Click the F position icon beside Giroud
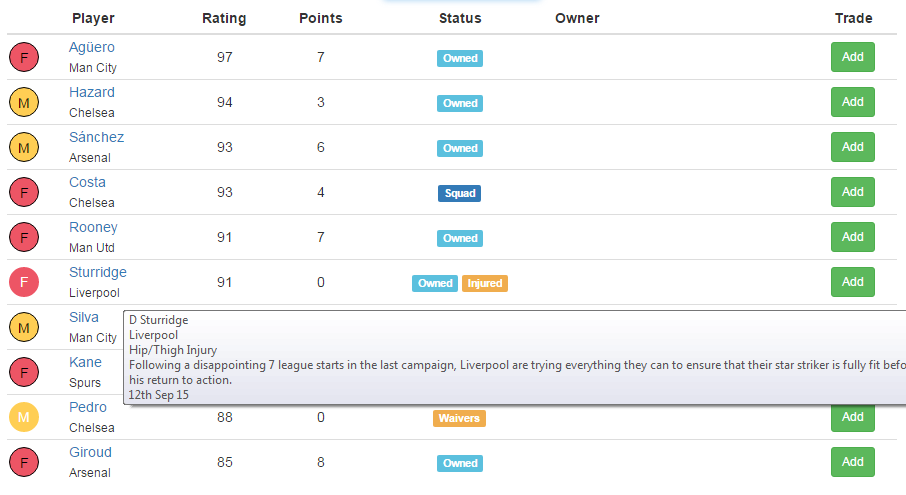 pos(24,463)
